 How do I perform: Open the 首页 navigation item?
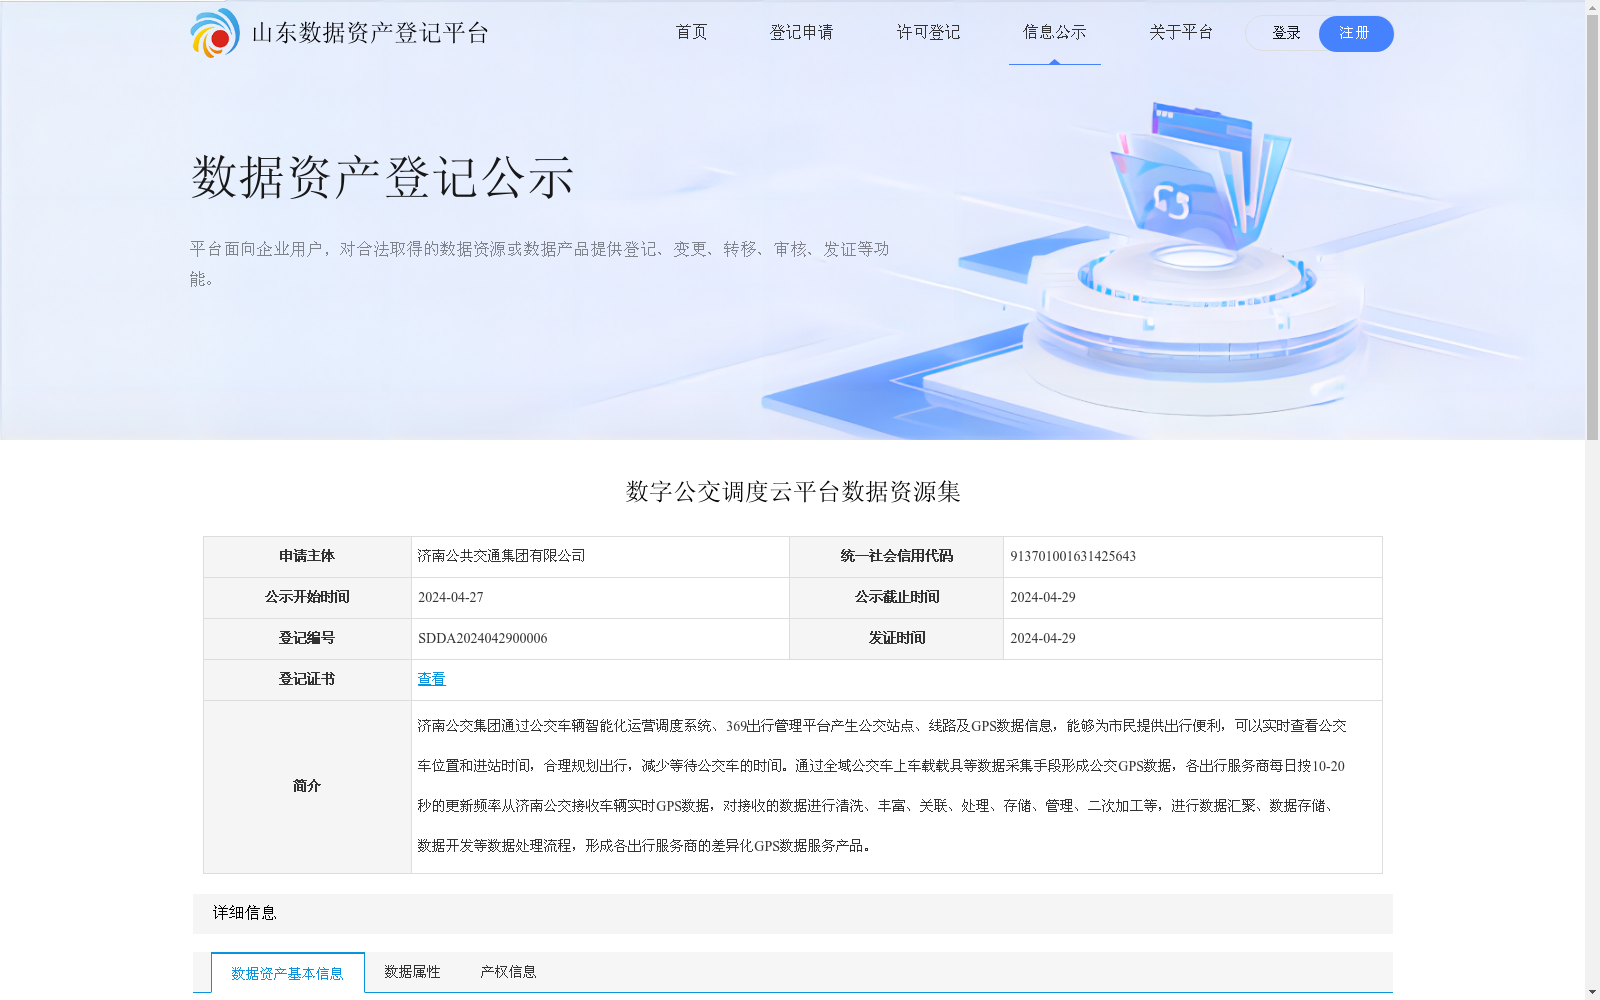click(x=692, y=33)
